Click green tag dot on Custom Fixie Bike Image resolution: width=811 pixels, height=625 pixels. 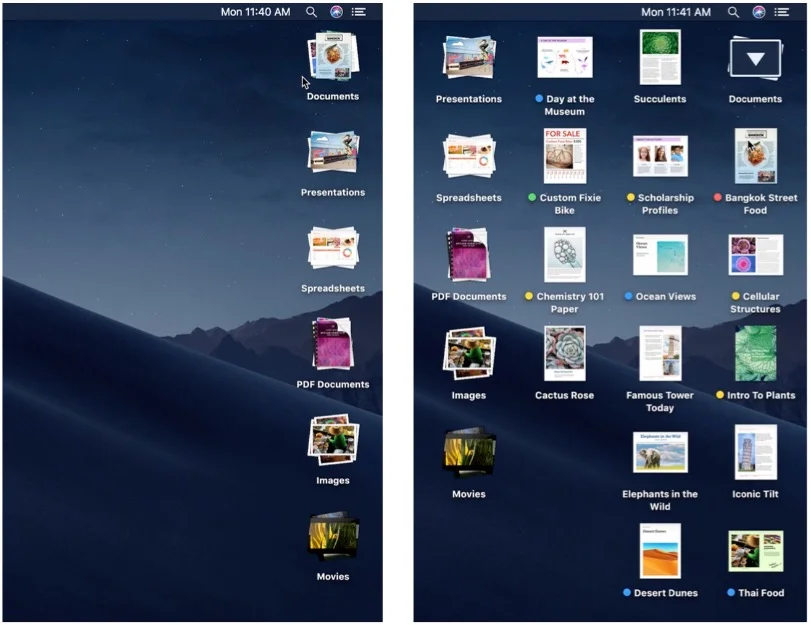[532, 197]
